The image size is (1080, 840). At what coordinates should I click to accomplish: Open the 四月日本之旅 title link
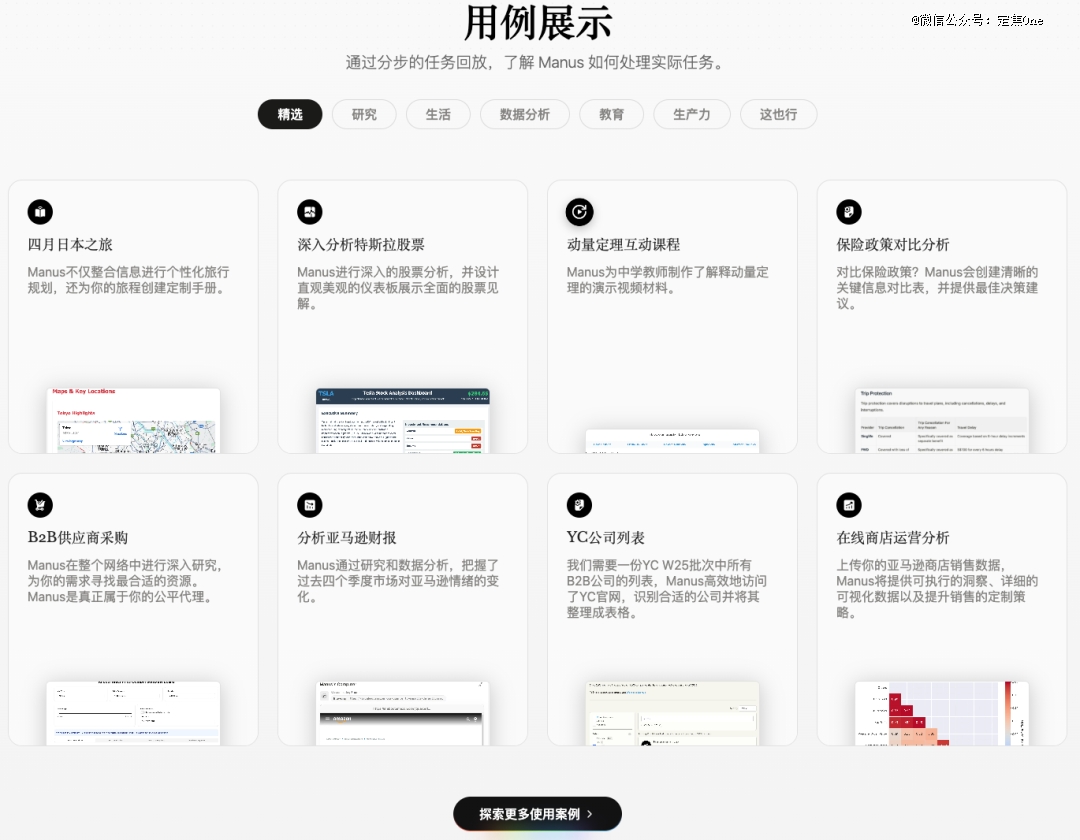click(70, 245)
